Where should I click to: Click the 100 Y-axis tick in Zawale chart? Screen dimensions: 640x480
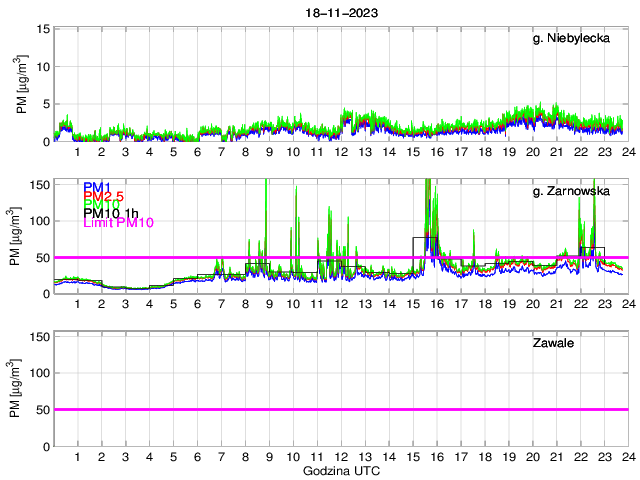point(38,372)
